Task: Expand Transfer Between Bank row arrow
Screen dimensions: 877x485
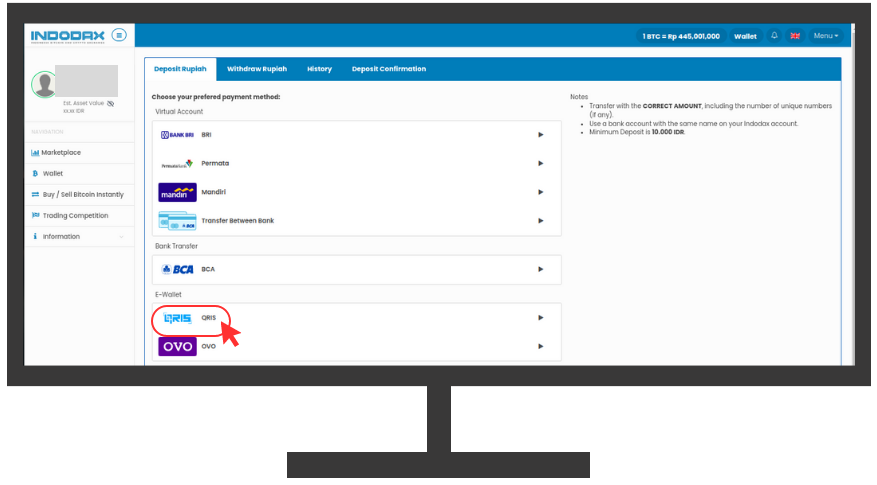Action: [x=540, y=220]
